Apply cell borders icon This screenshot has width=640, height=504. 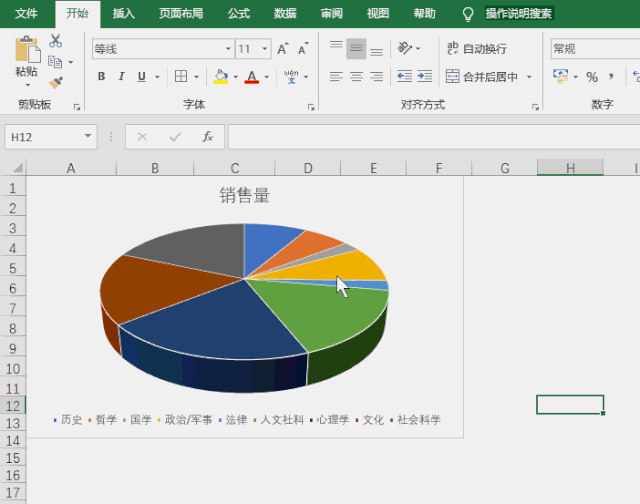tap(181, 76)
